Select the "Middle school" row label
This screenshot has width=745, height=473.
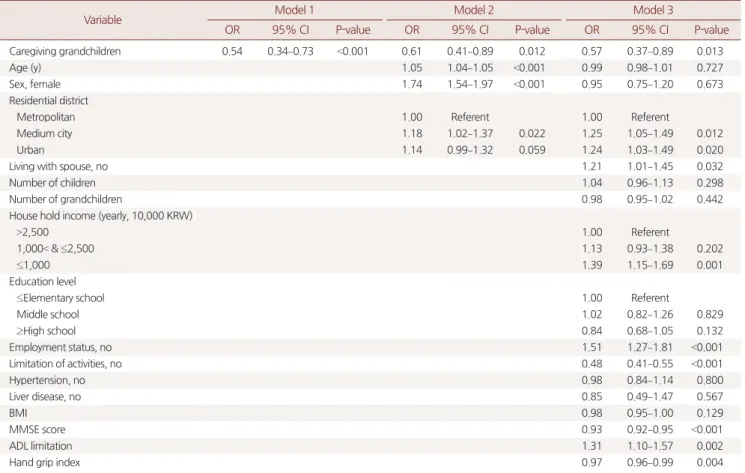tap(48, 314)
